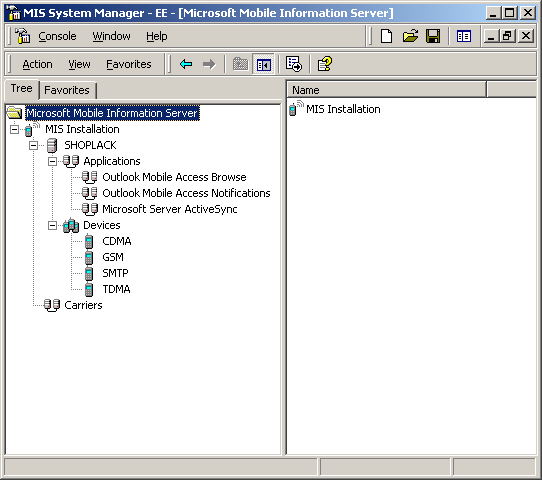542x480 pixels.
Task: Toggle the Show/Hide Console Tree button
Action: tap(263, 64)
